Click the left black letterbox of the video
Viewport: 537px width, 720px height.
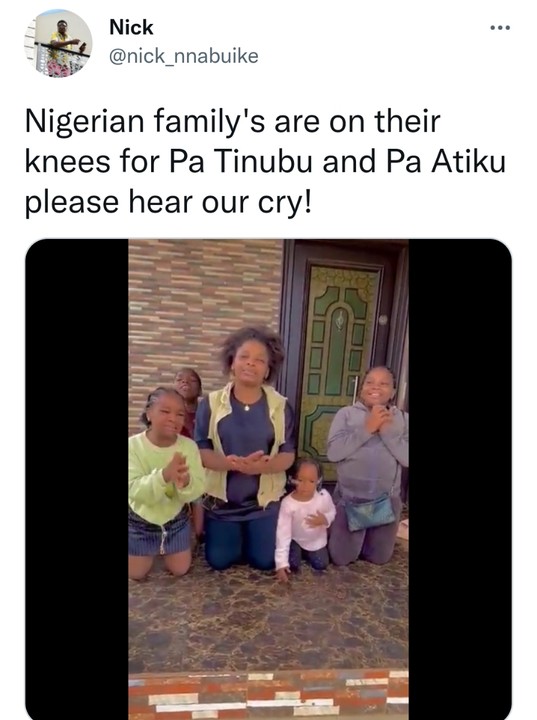77,479
